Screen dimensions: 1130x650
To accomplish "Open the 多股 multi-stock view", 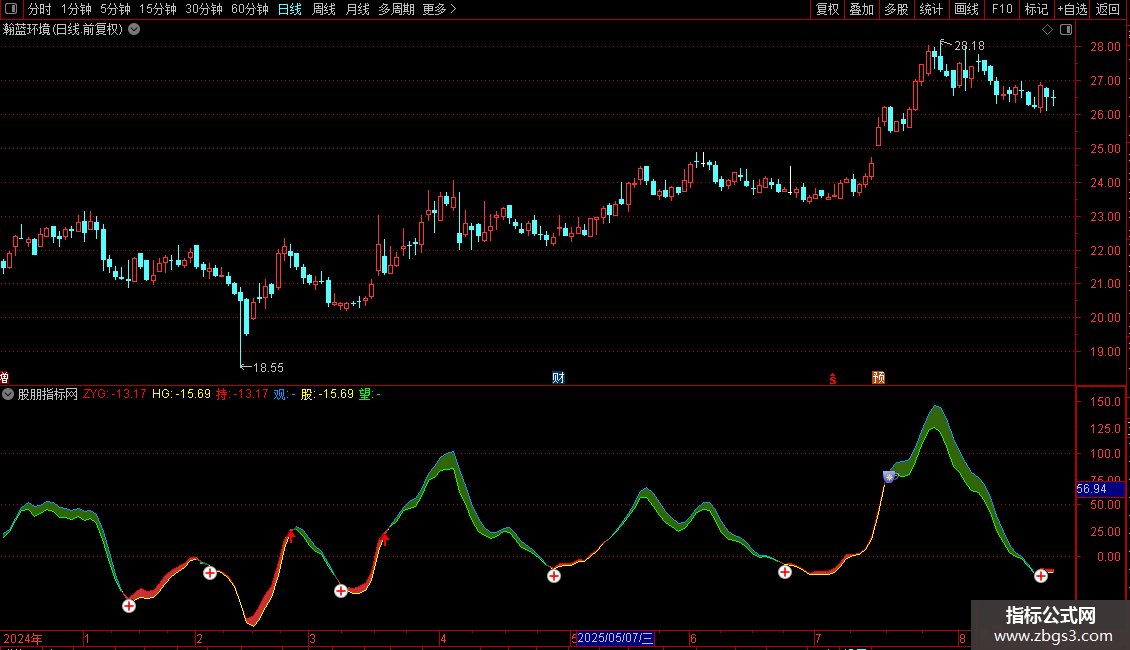I will pos(897,9).
